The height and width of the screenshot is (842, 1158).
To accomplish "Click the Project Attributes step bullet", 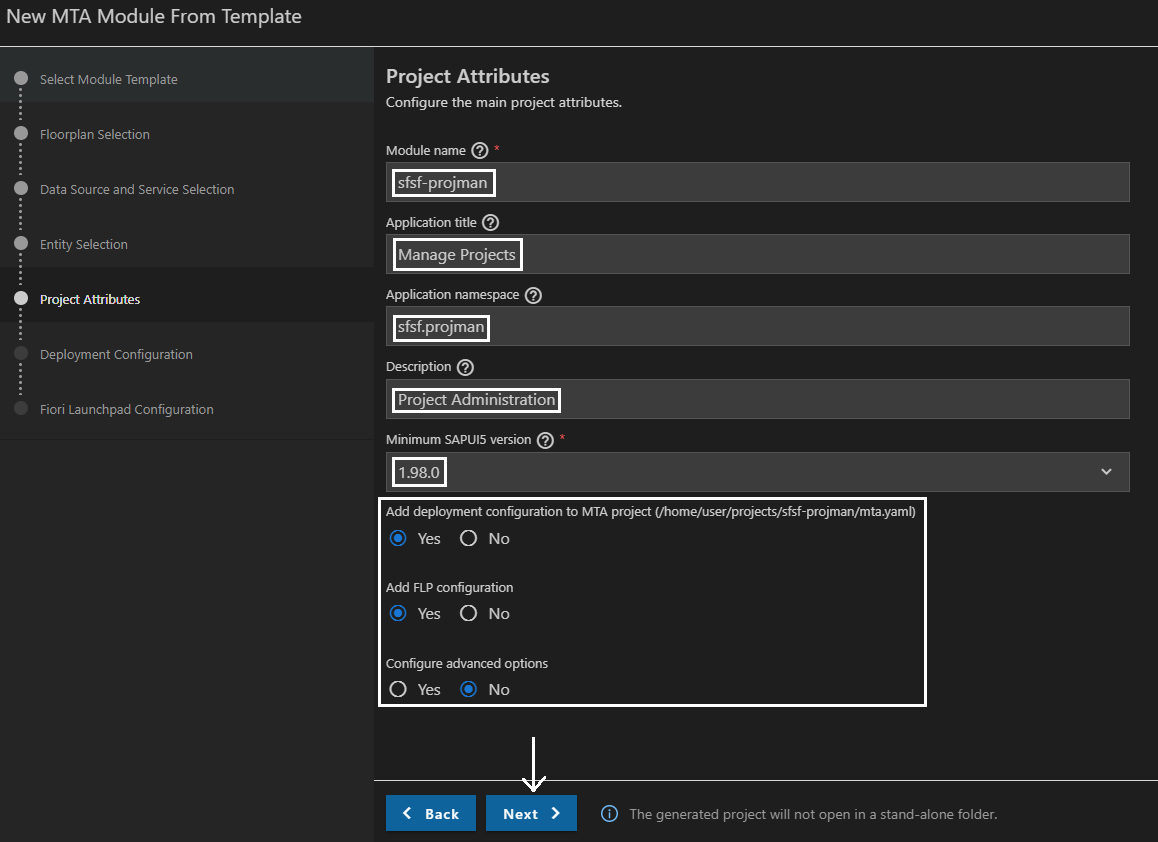I will click(x=21, y=298).
